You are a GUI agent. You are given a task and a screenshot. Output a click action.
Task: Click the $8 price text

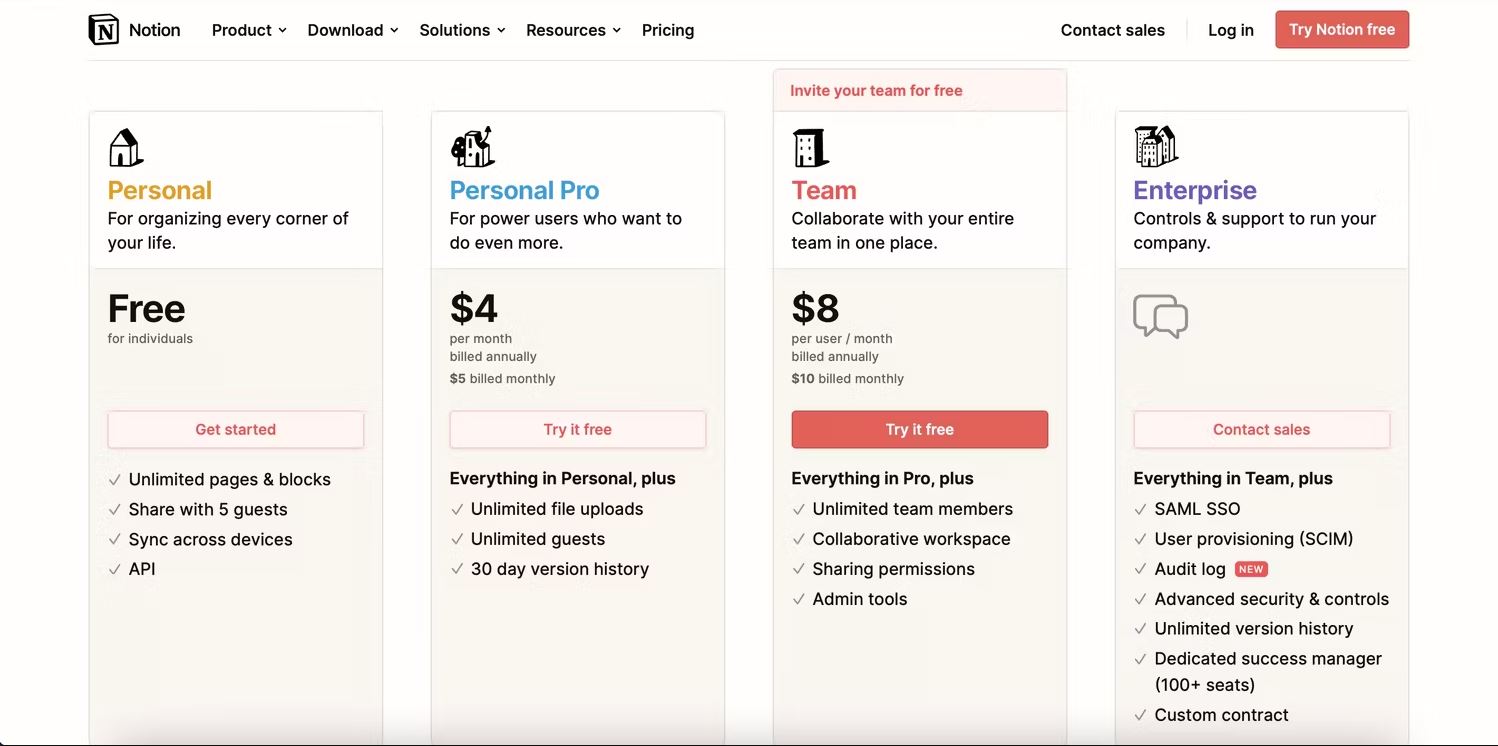click(816, 308)
